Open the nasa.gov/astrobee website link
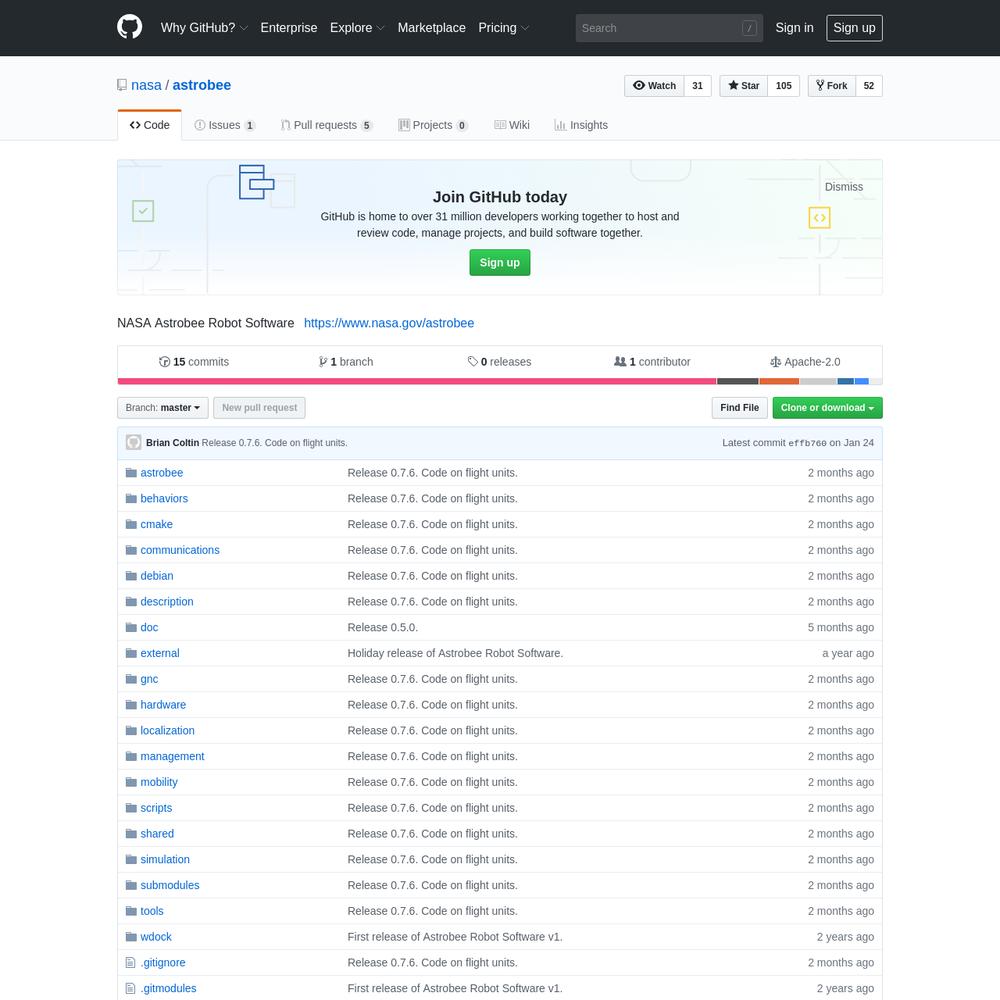The width and height of the screenshot is (1000, 1000). coord(389,323)
